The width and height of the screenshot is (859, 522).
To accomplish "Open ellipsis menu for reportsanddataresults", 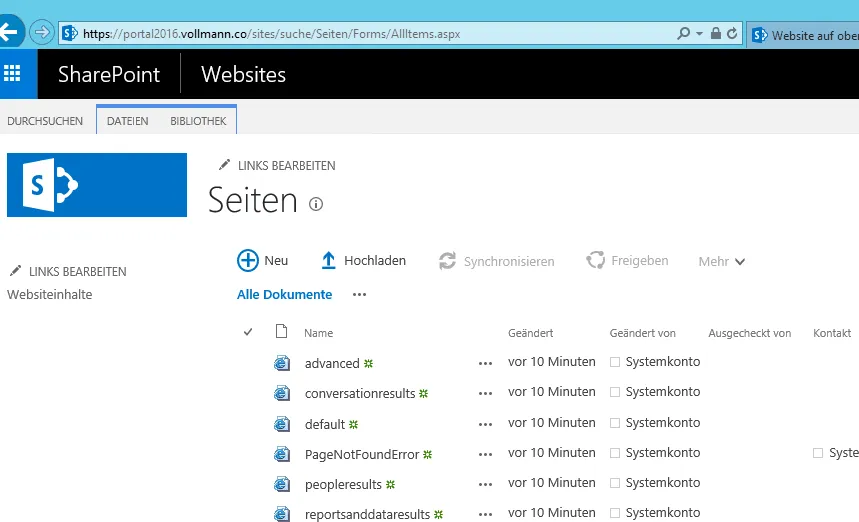I will (485, 514).
